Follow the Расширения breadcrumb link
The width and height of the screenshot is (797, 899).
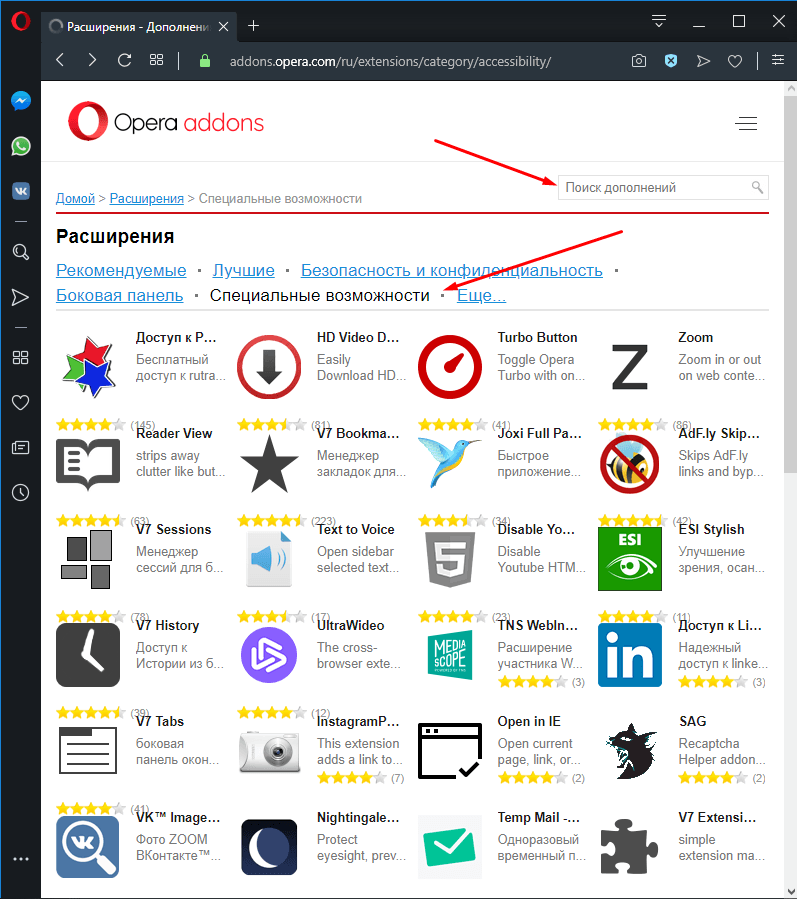tap(147, 198)
